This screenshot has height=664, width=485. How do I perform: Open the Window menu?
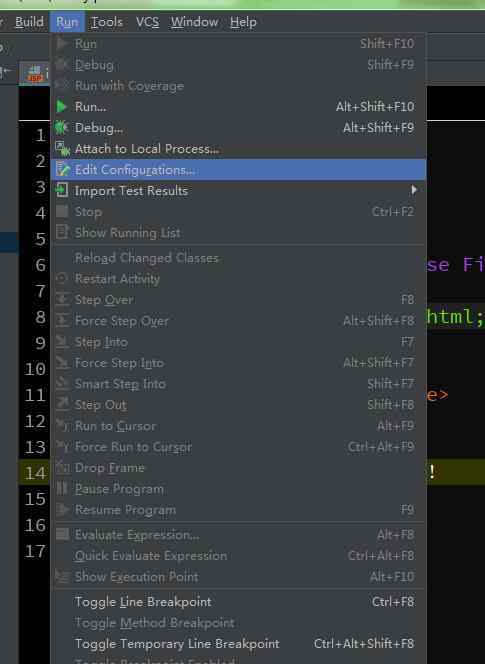click(194, 22)
